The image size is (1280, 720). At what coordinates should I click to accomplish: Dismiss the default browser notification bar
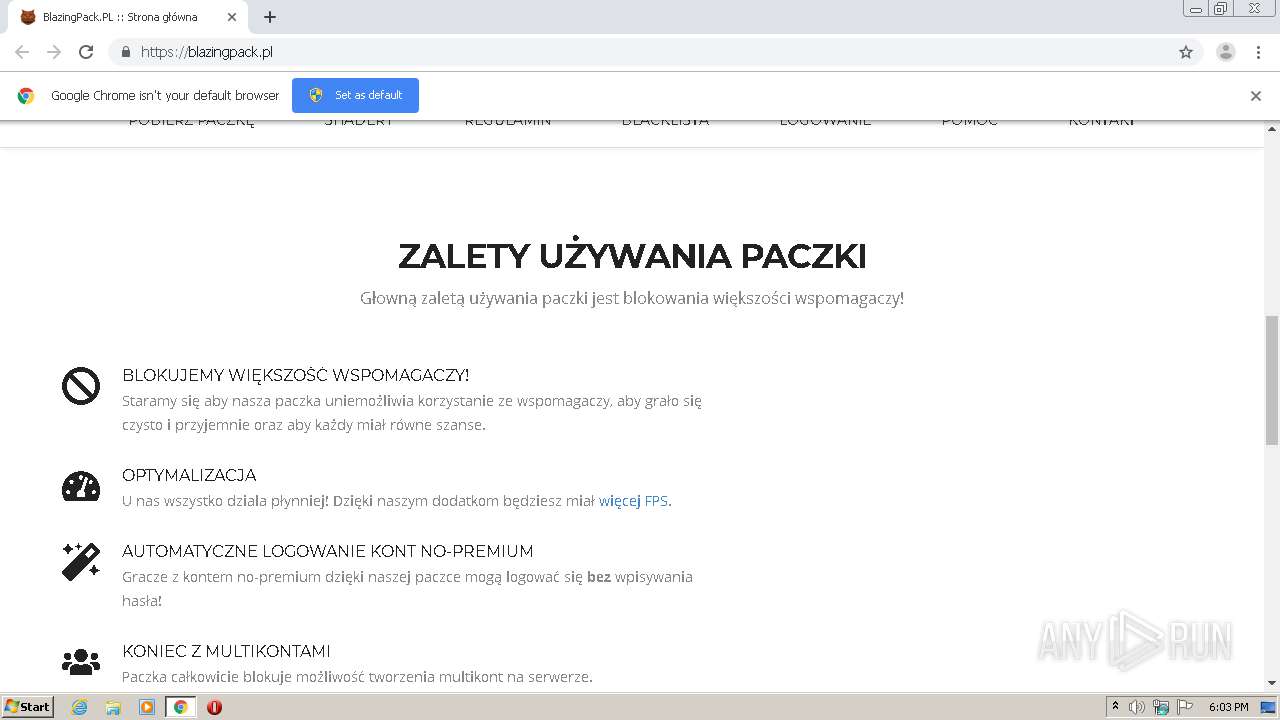point(1256,96)
